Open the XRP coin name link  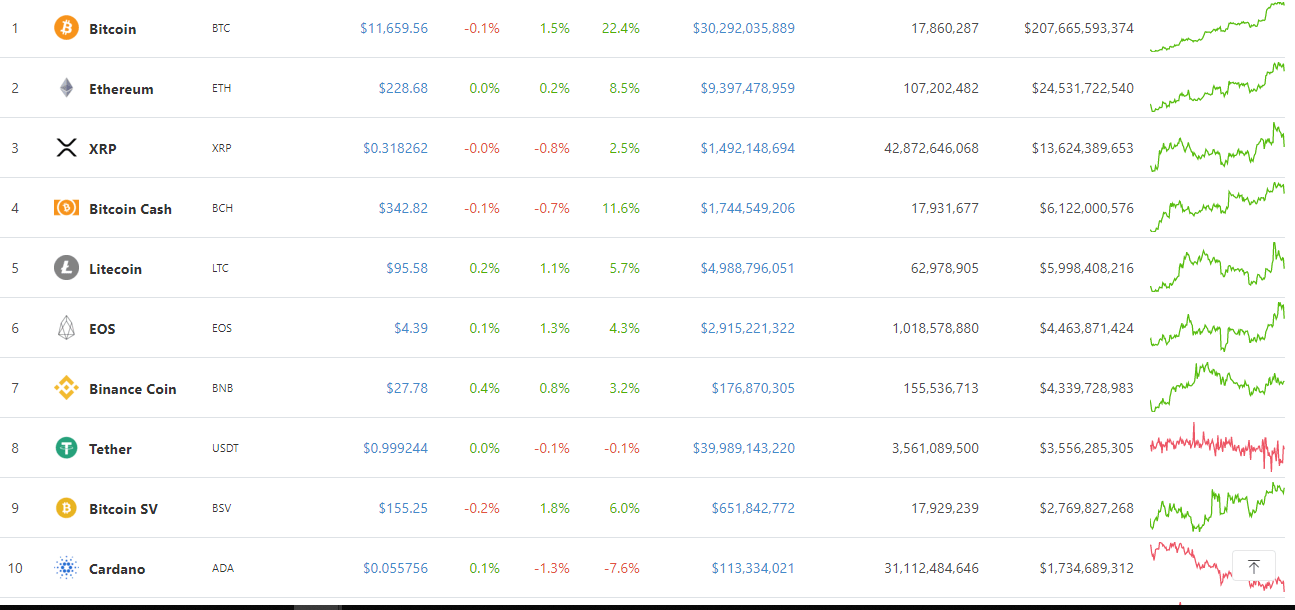102,149
